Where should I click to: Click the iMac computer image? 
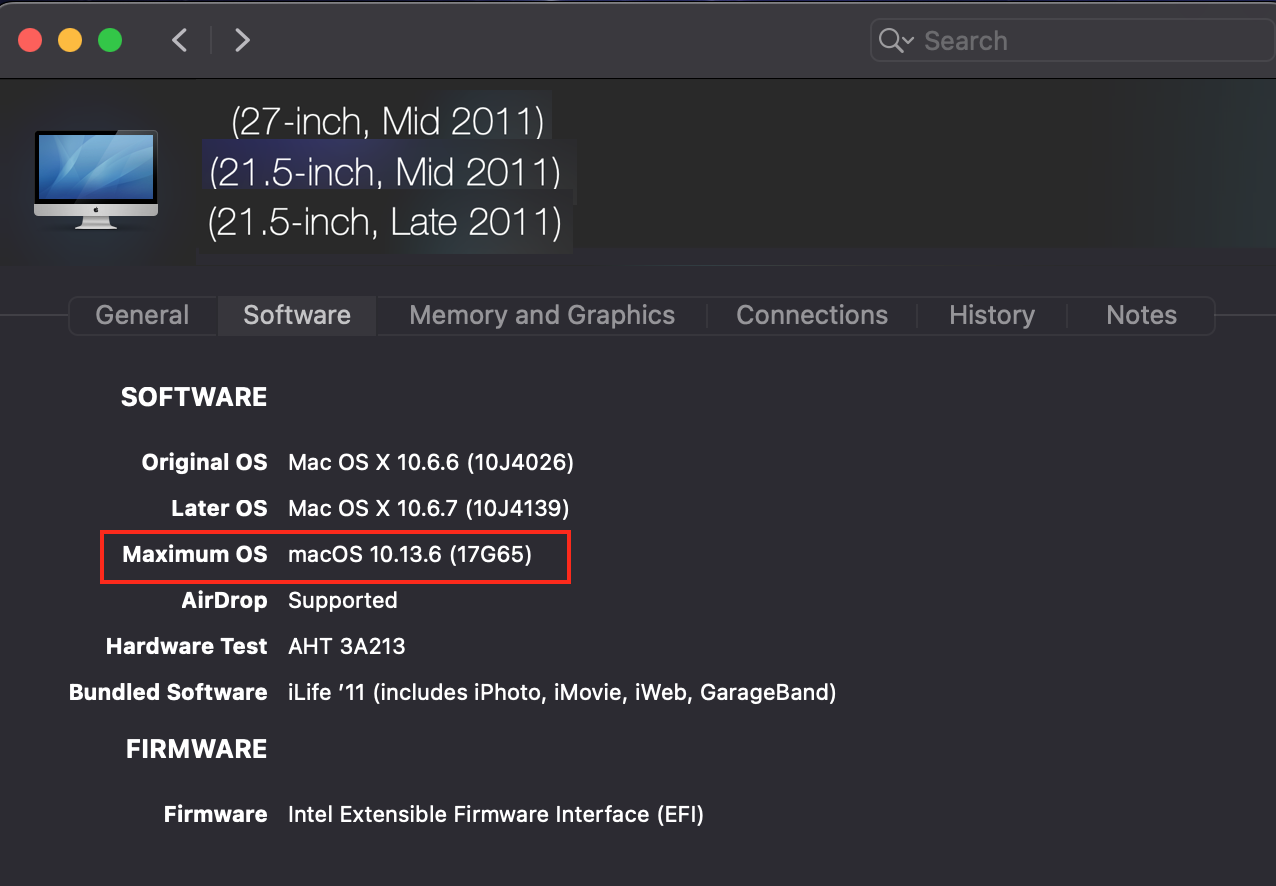96,179
